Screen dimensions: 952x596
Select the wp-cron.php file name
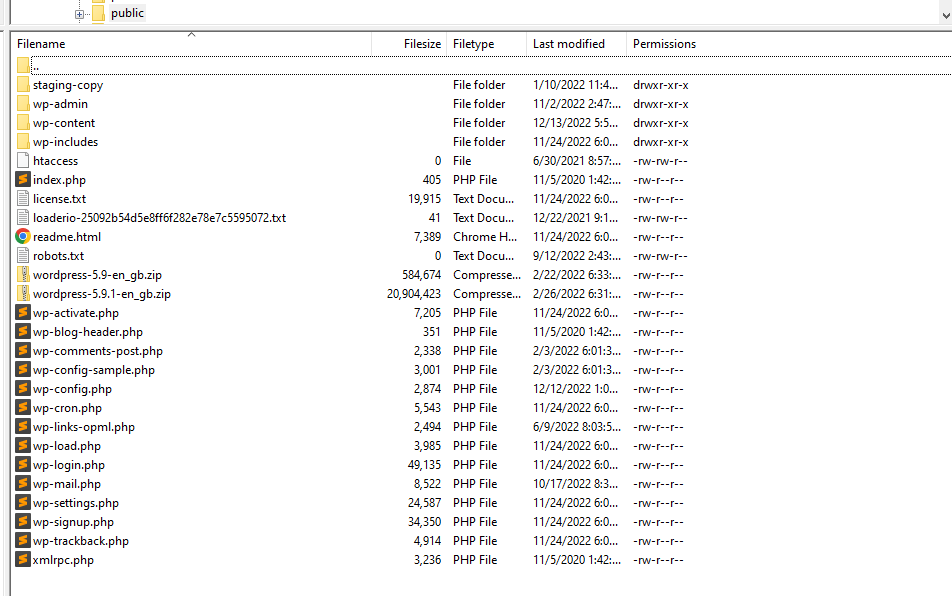pyautogui.click(x=67, y=408)
